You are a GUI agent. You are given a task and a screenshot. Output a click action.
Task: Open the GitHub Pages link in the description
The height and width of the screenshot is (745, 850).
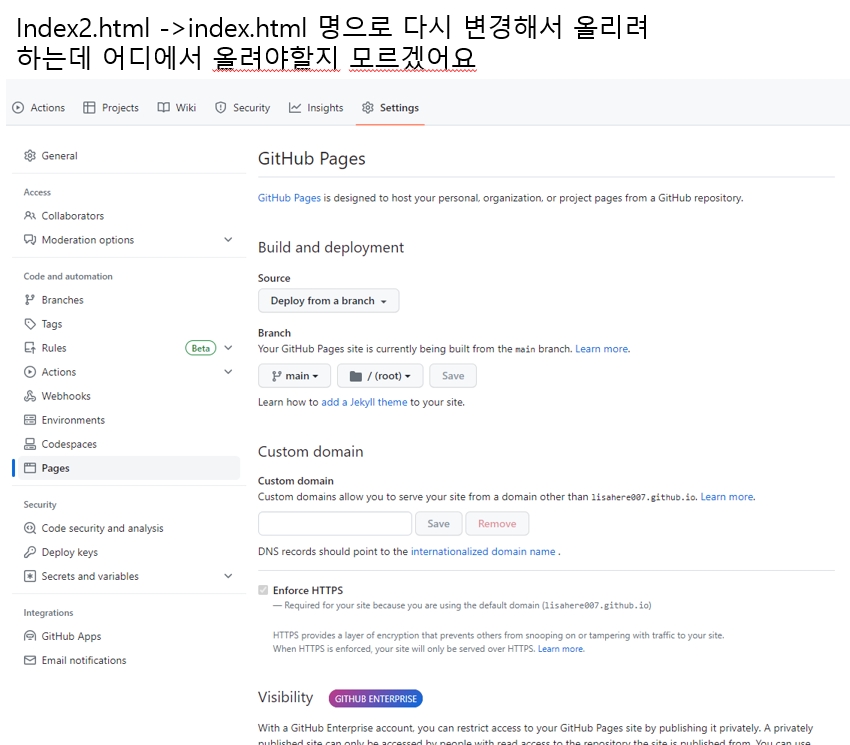click(289, 198)
